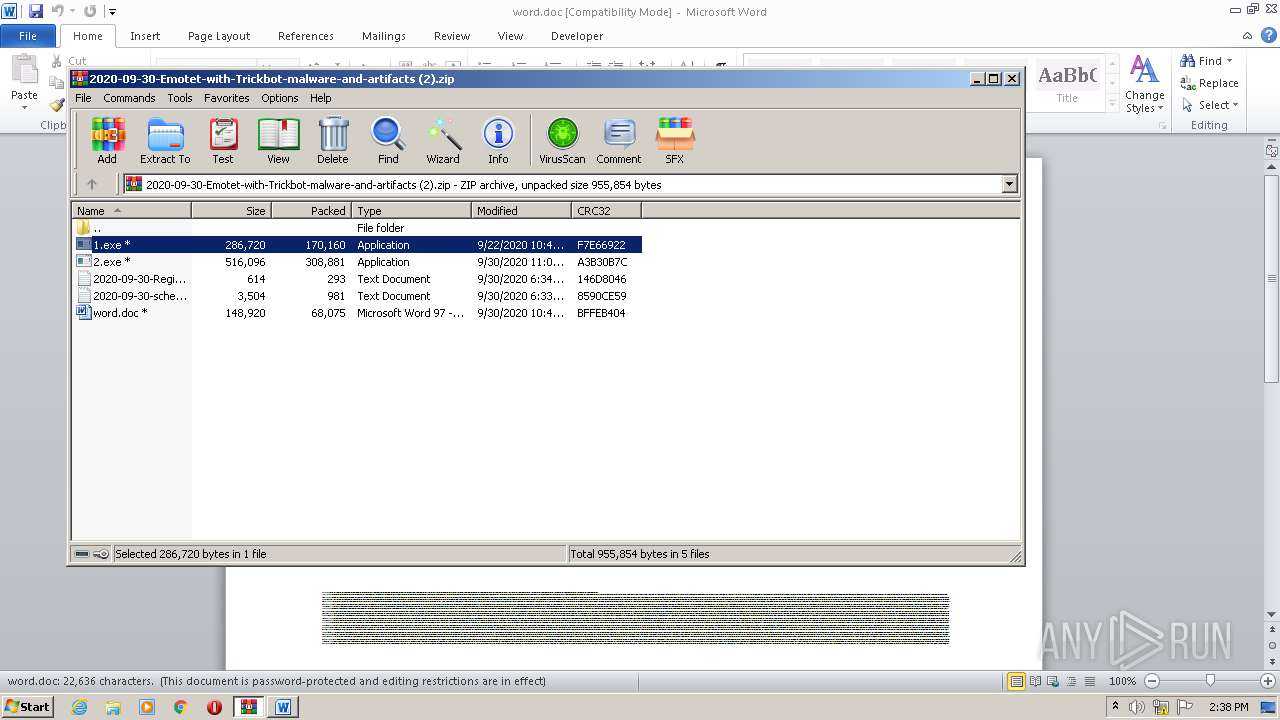Screen dimensions: 1280x720
Task: Click Replace in Word Editing group
Action: point(1209,83)
